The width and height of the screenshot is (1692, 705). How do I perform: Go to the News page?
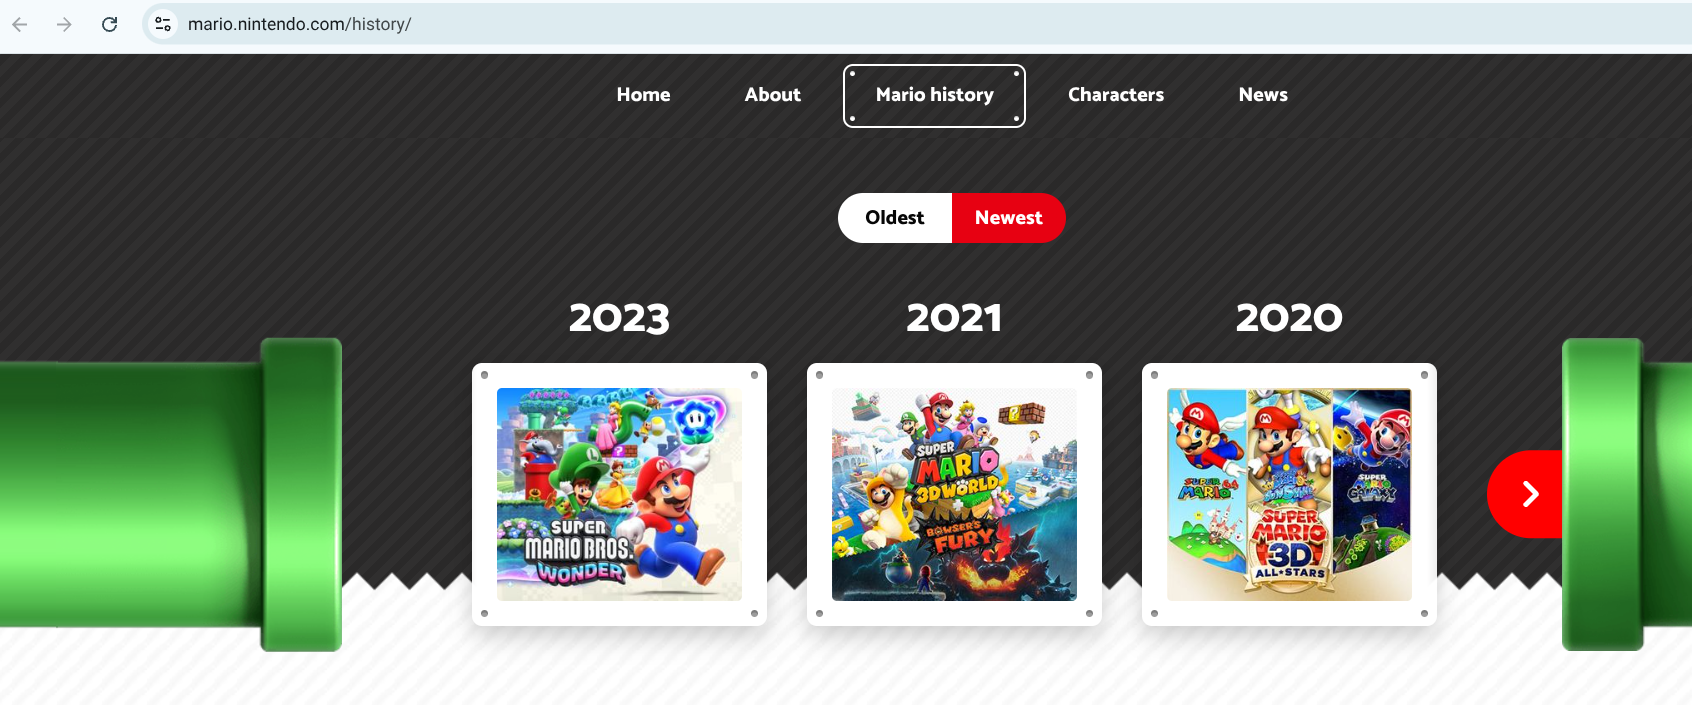tap(1263, 95)
